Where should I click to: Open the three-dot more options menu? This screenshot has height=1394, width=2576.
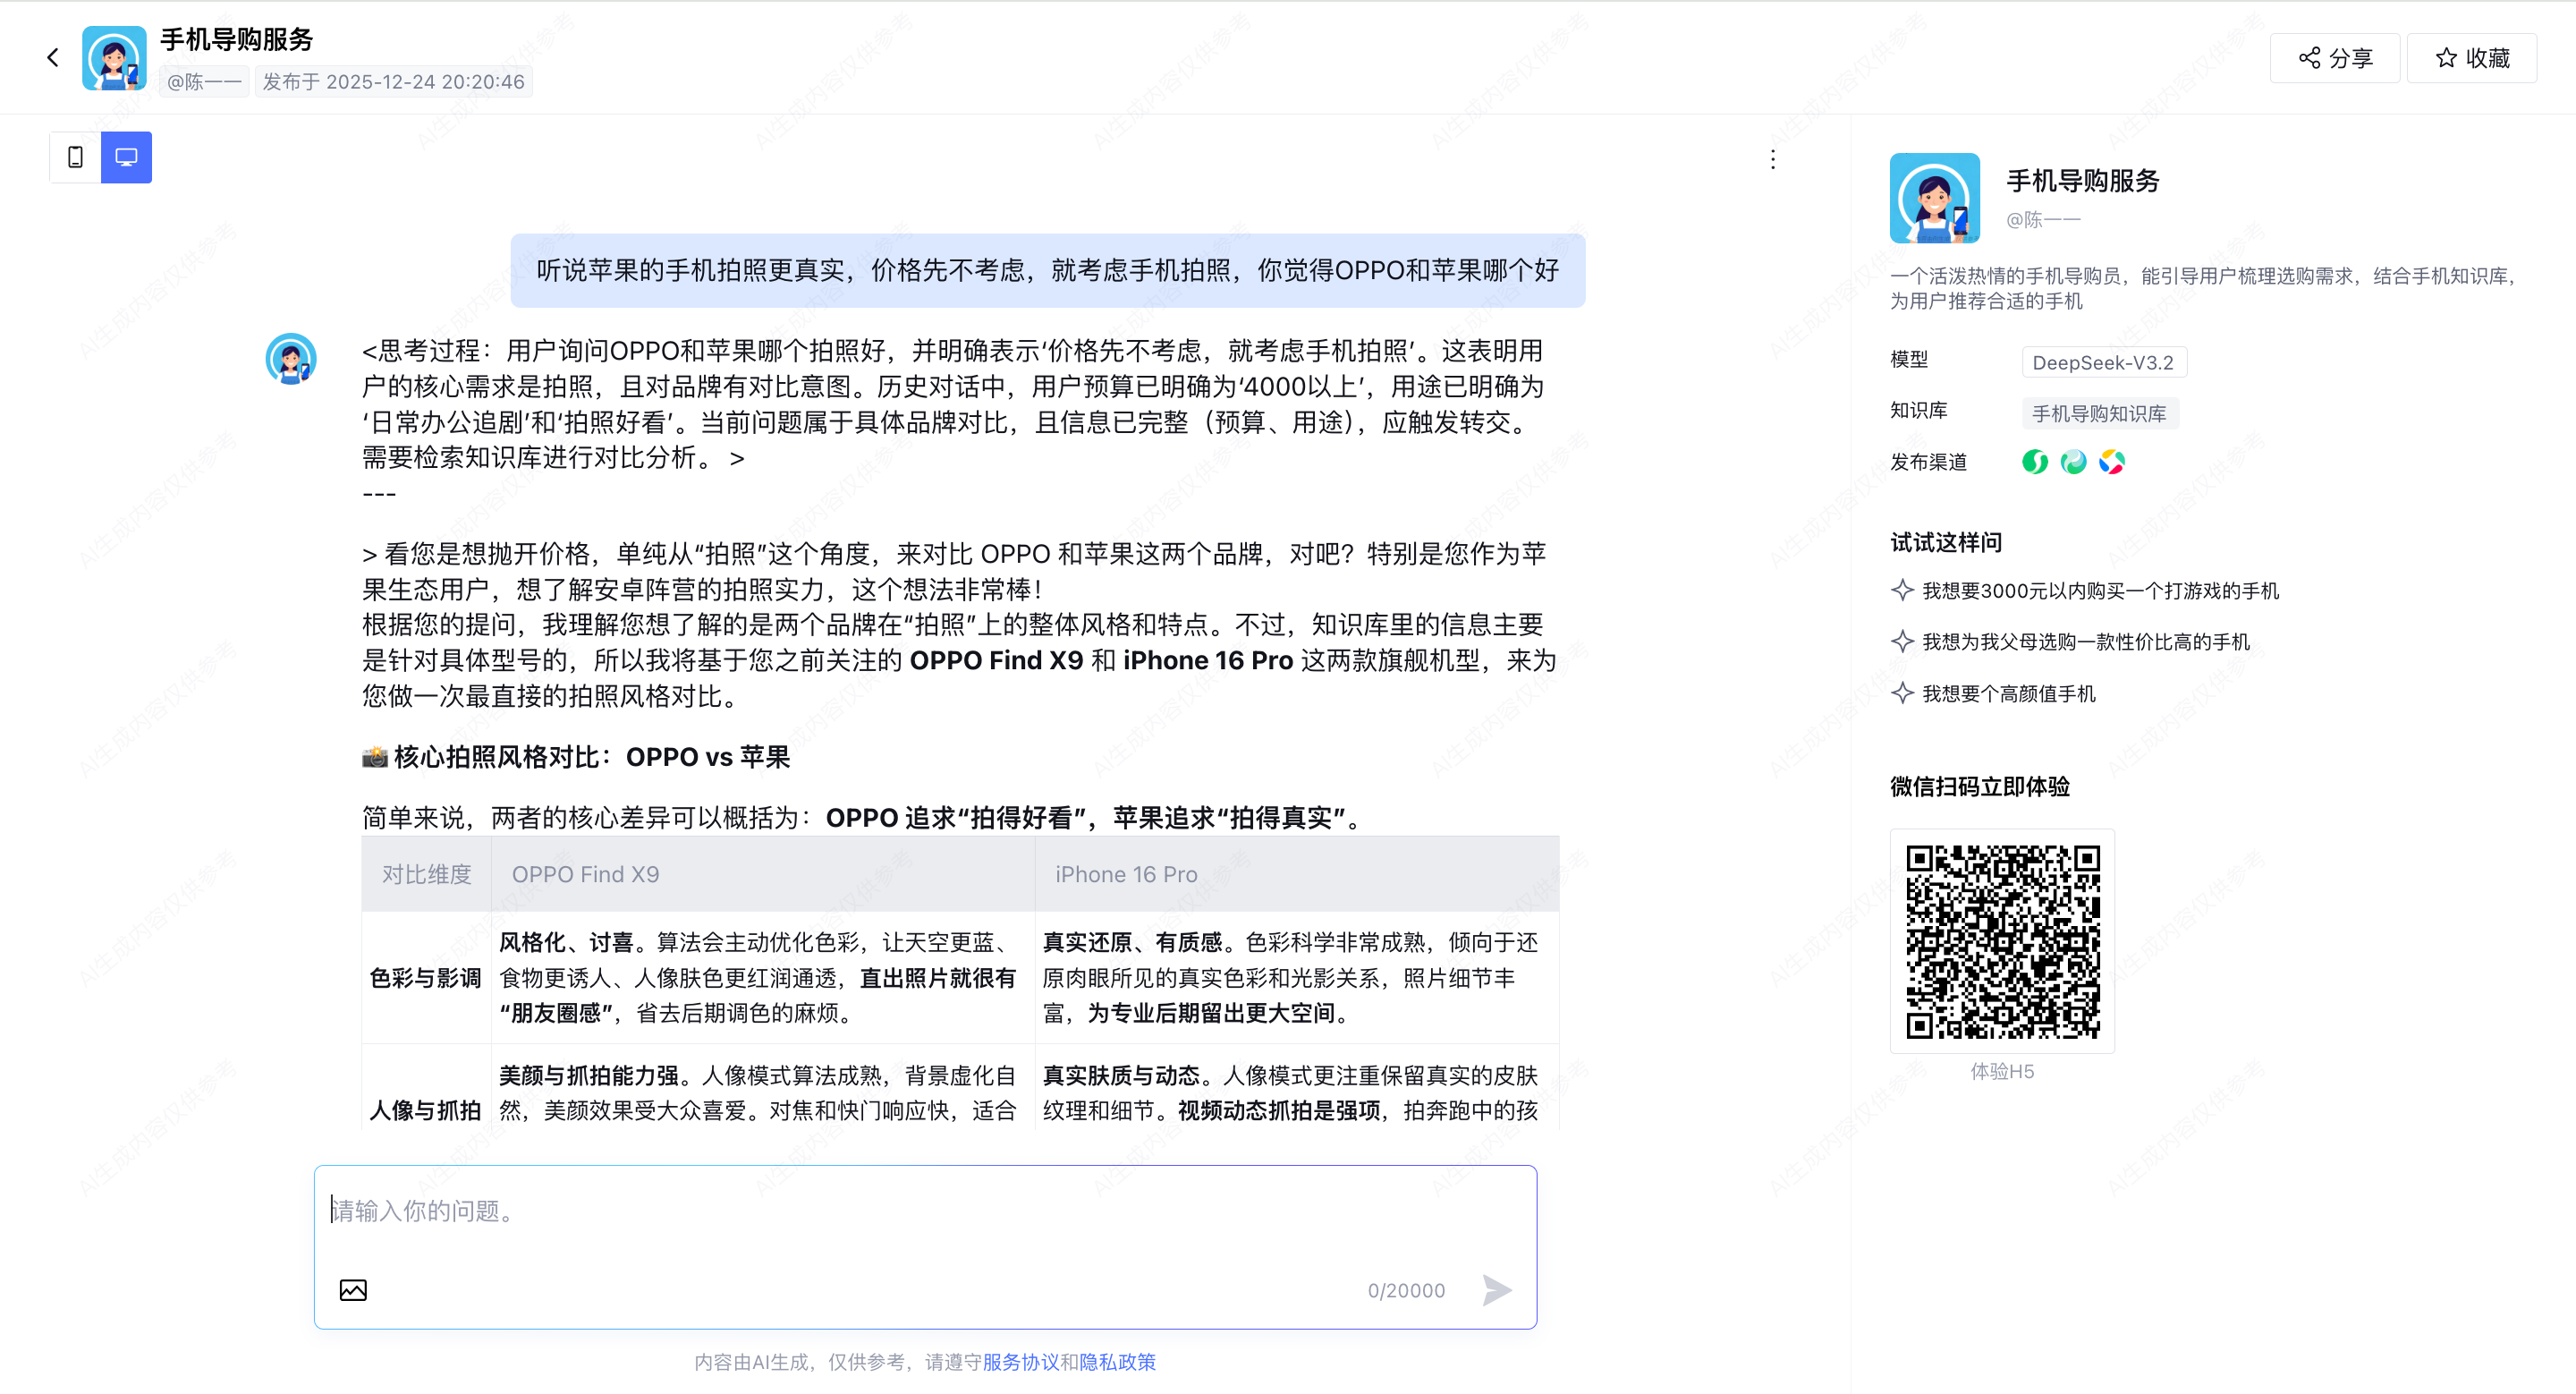pyautogui.click(x=1772, y=160)
